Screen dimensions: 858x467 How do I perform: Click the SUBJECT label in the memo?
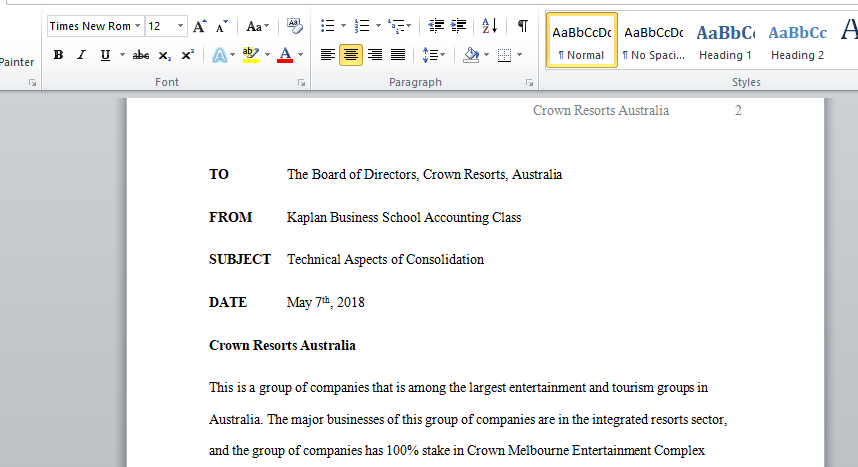coord(240,260)
